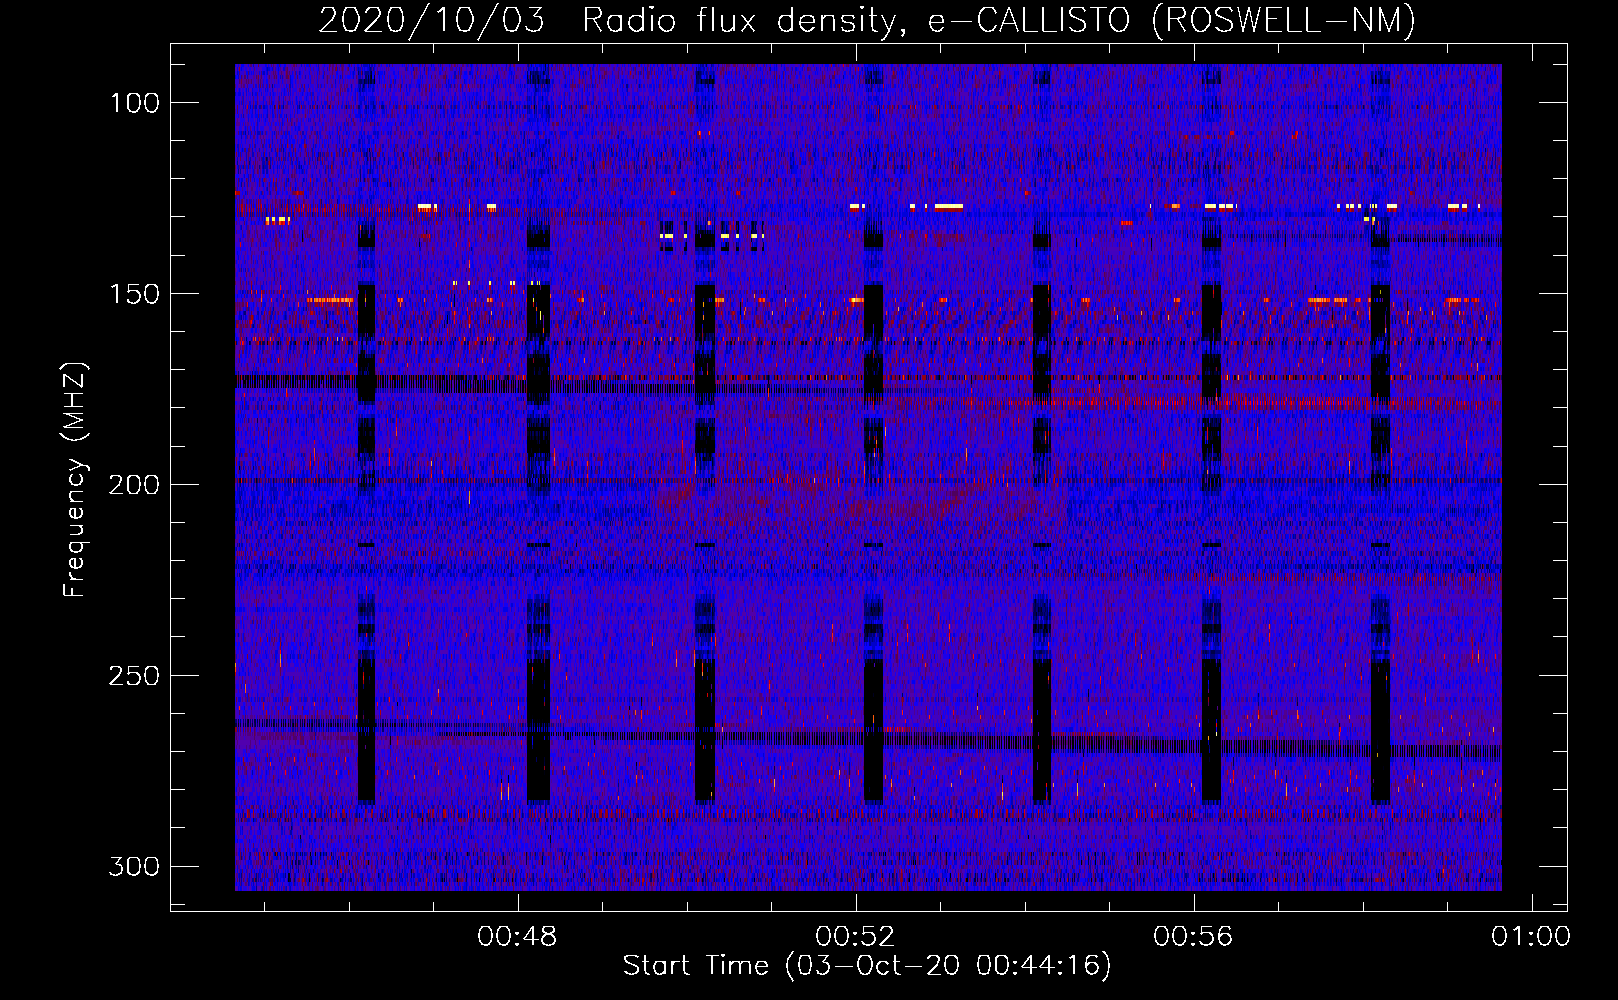Click the frequency tick label "300"
This screenshot has width=1618, height=1000.
[134, 866]
